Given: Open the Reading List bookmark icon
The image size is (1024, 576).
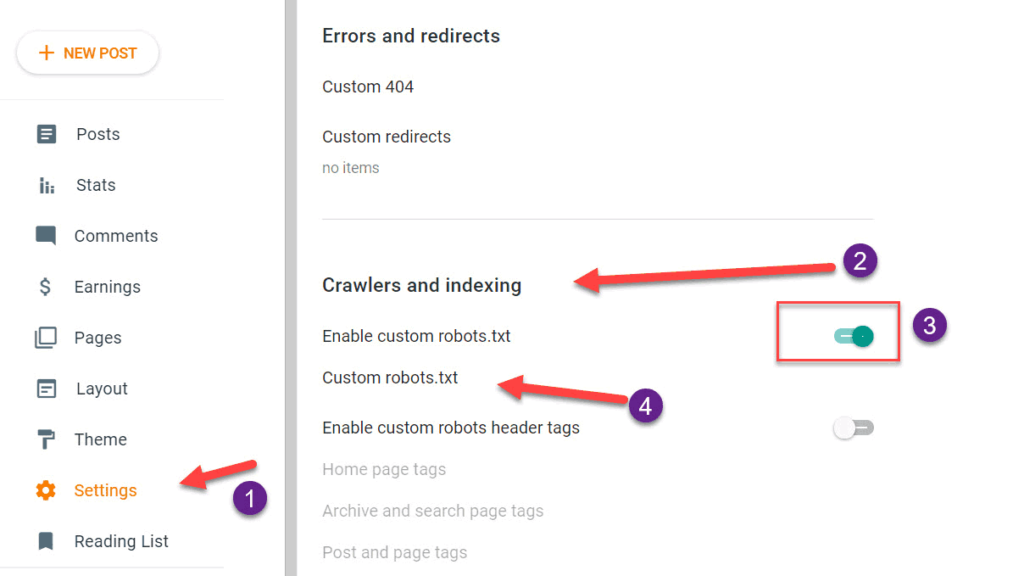Looking at the screenshot, I should 46,541.
